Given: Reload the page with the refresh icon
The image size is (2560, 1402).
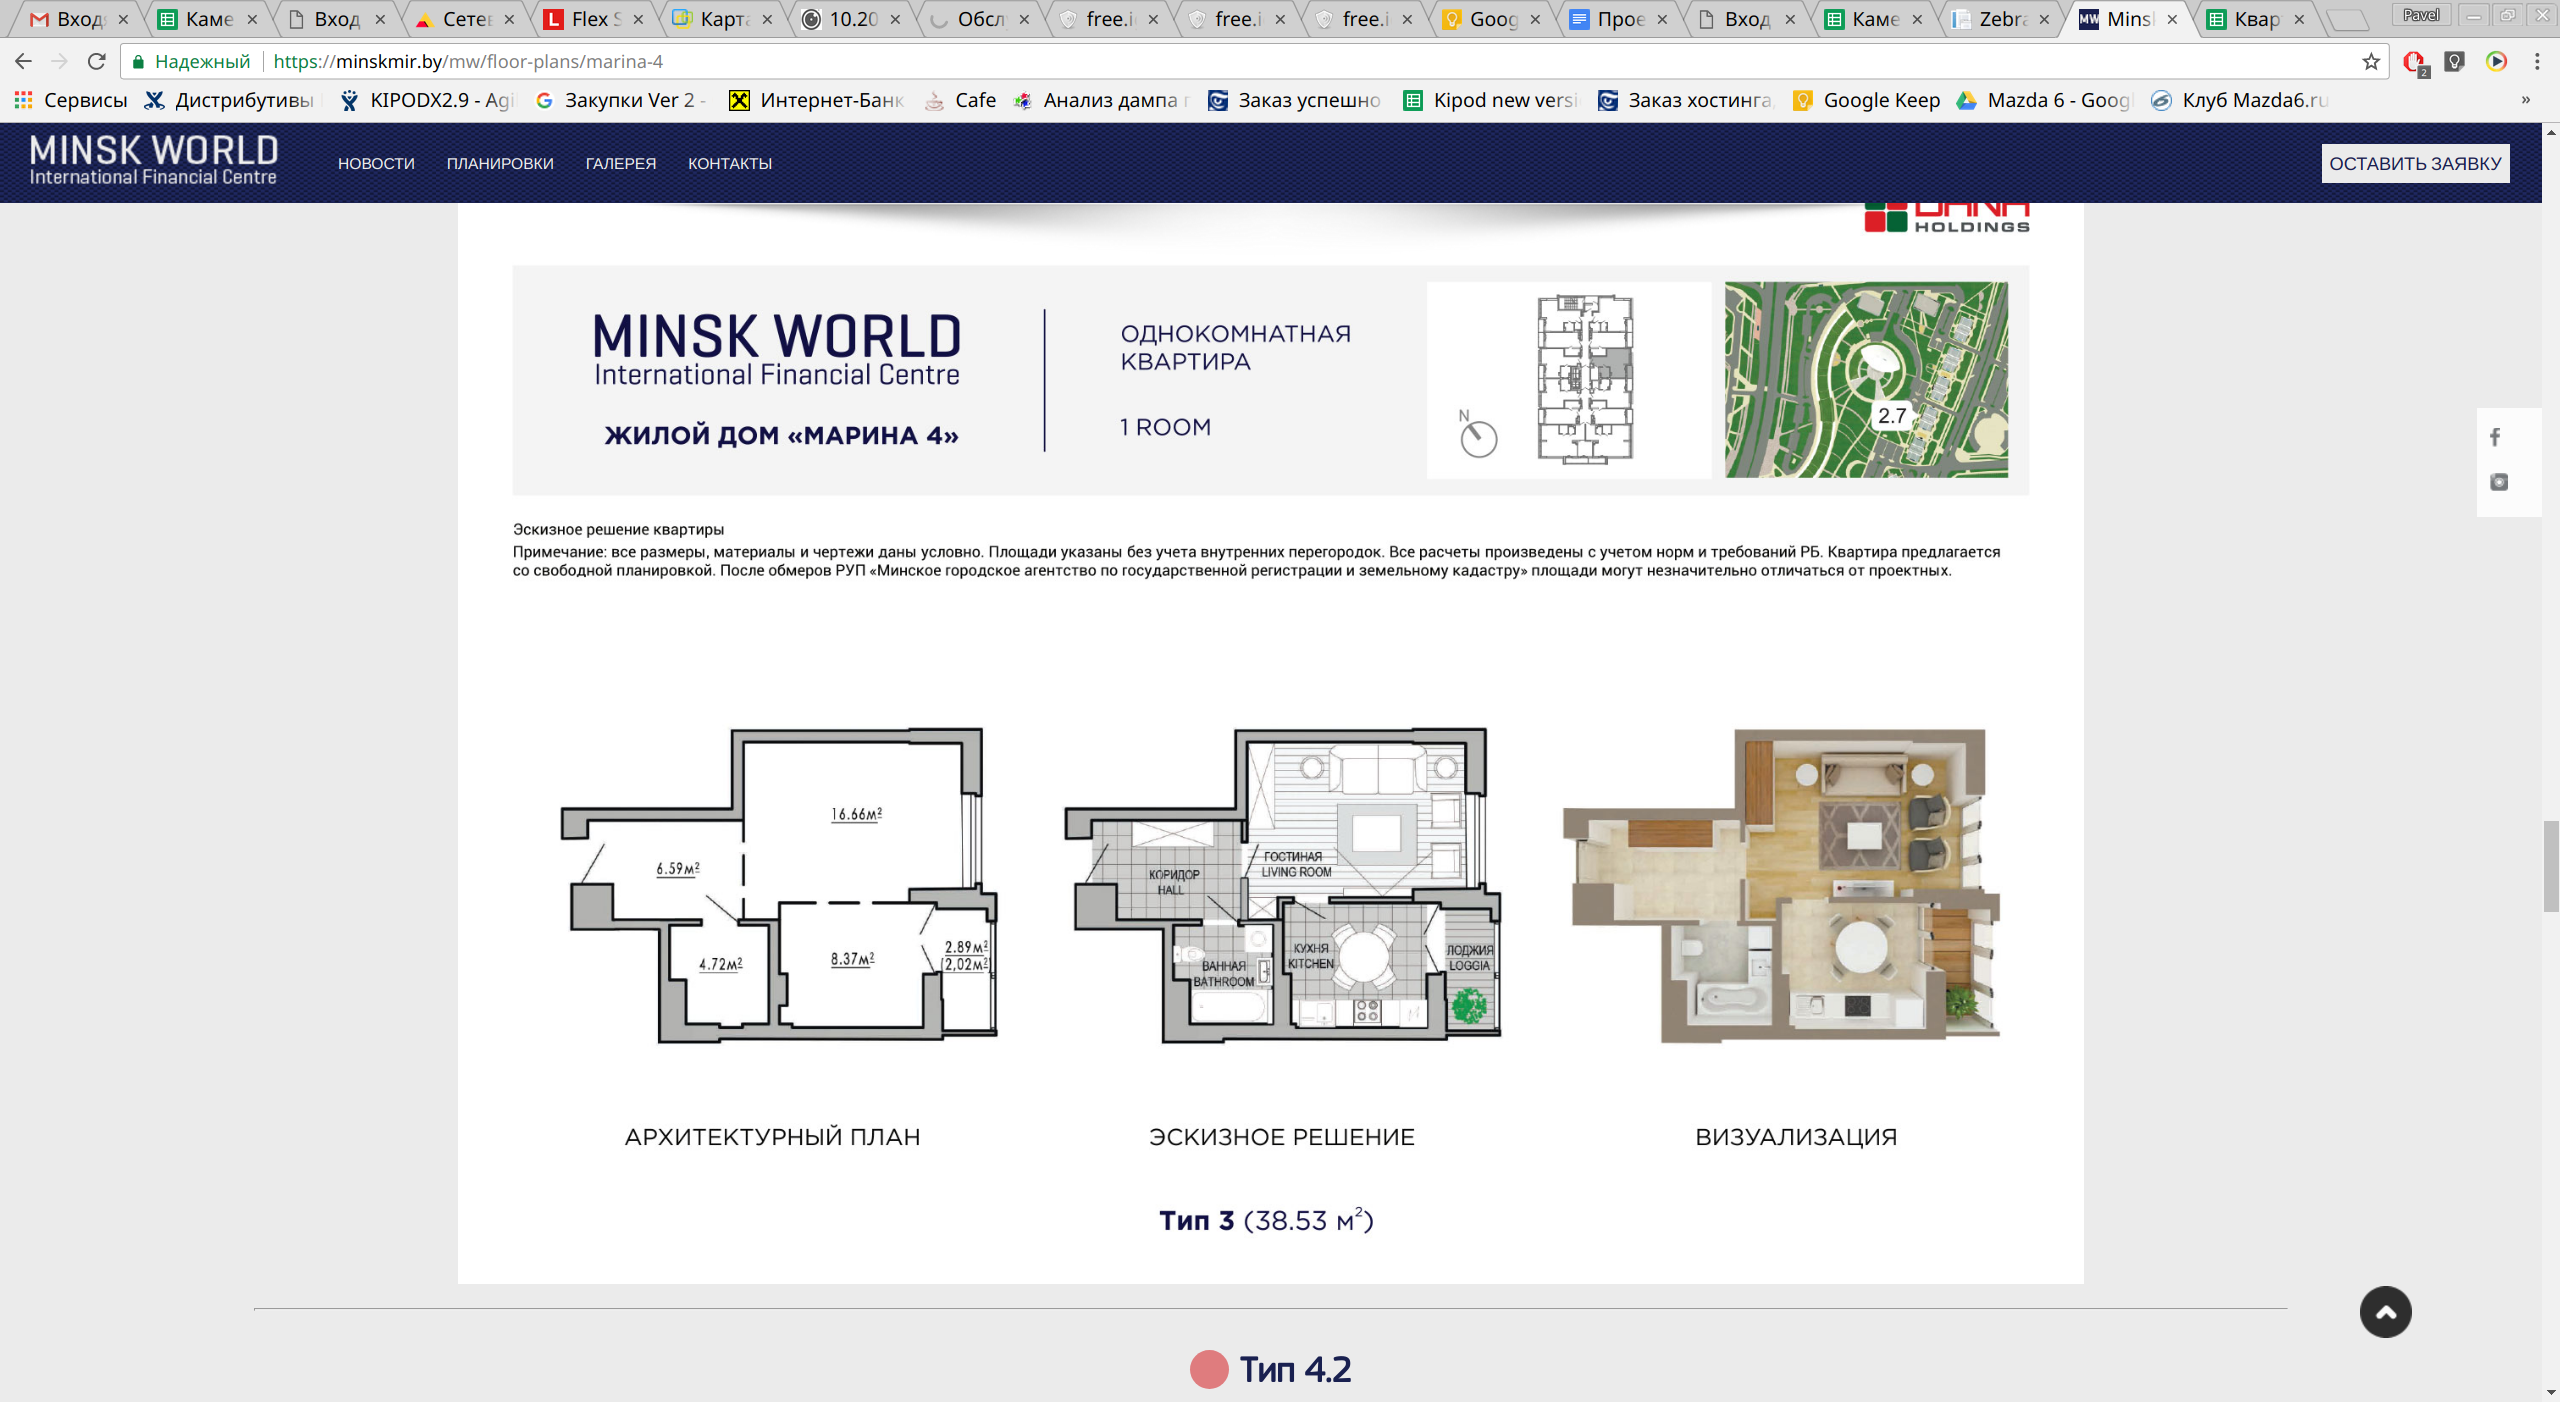Looking at the screenshot, I should [x=97, y=61].
